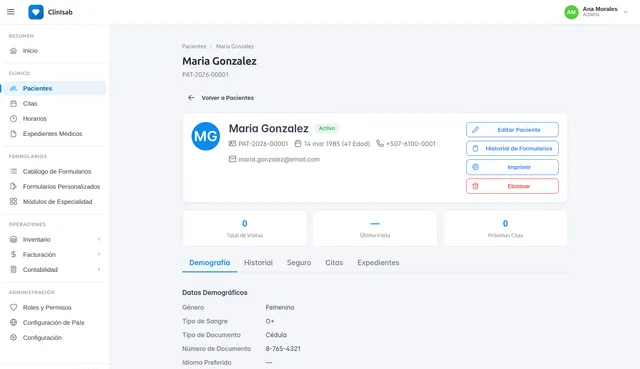Image resolution: width=640 pixels, height=369 pixels.
Task: Click the calendar icon beside birth date
Action: 298,143
